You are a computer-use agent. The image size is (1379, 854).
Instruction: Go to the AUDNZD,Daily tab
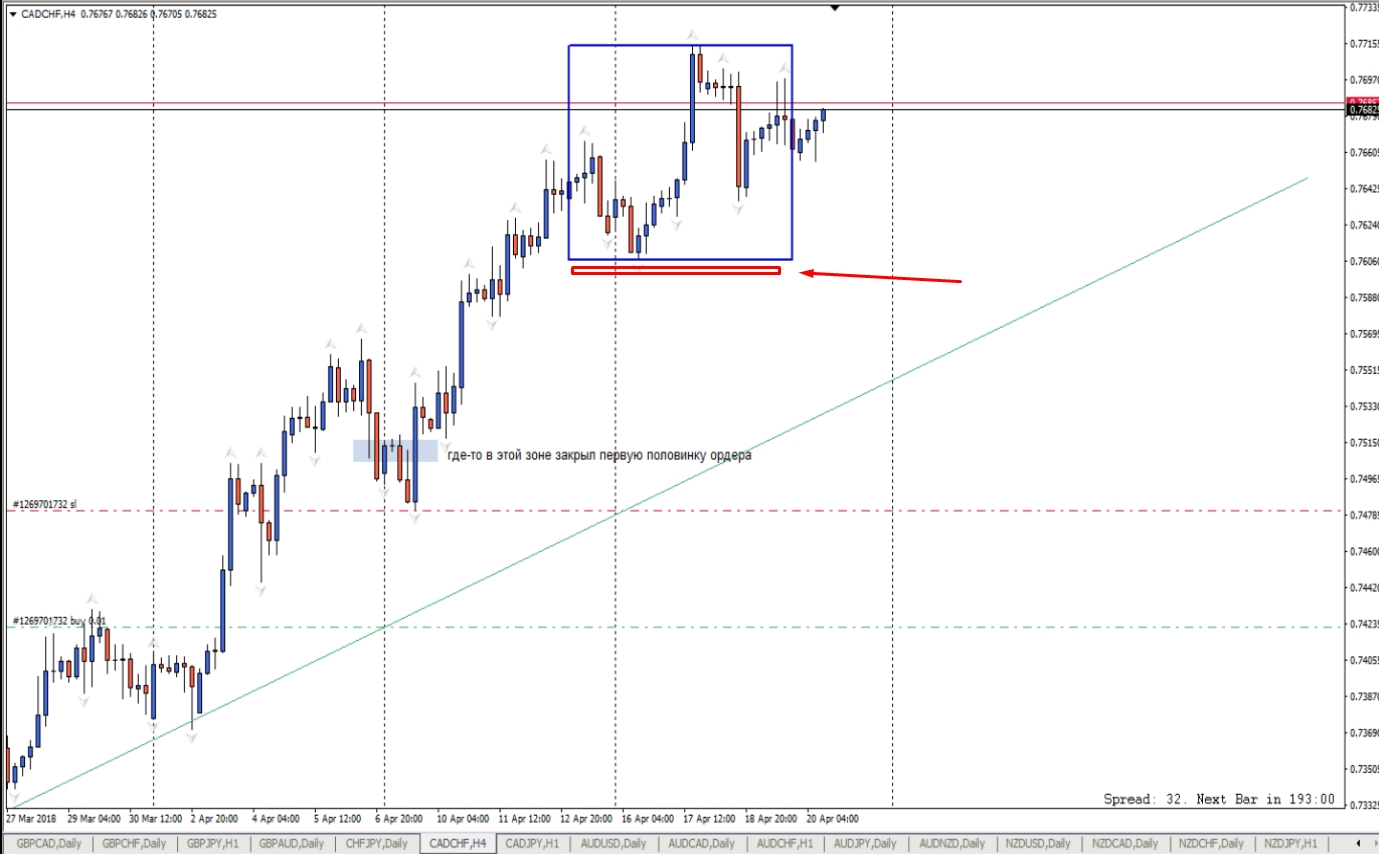tap(951, 843)
